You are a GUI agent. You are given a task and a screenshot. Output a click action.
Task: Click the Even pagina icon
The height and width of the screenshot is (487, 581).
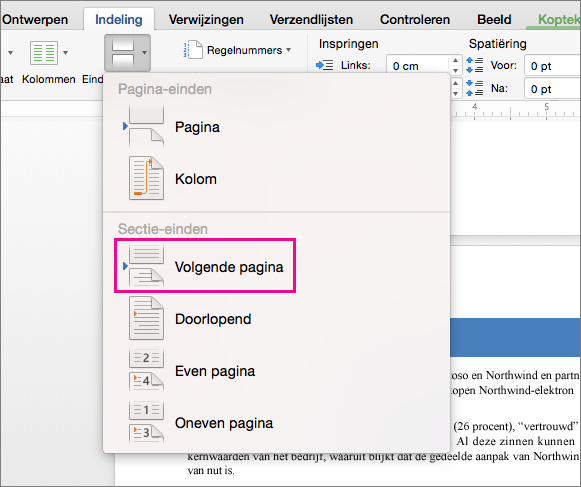coord(146,370)
